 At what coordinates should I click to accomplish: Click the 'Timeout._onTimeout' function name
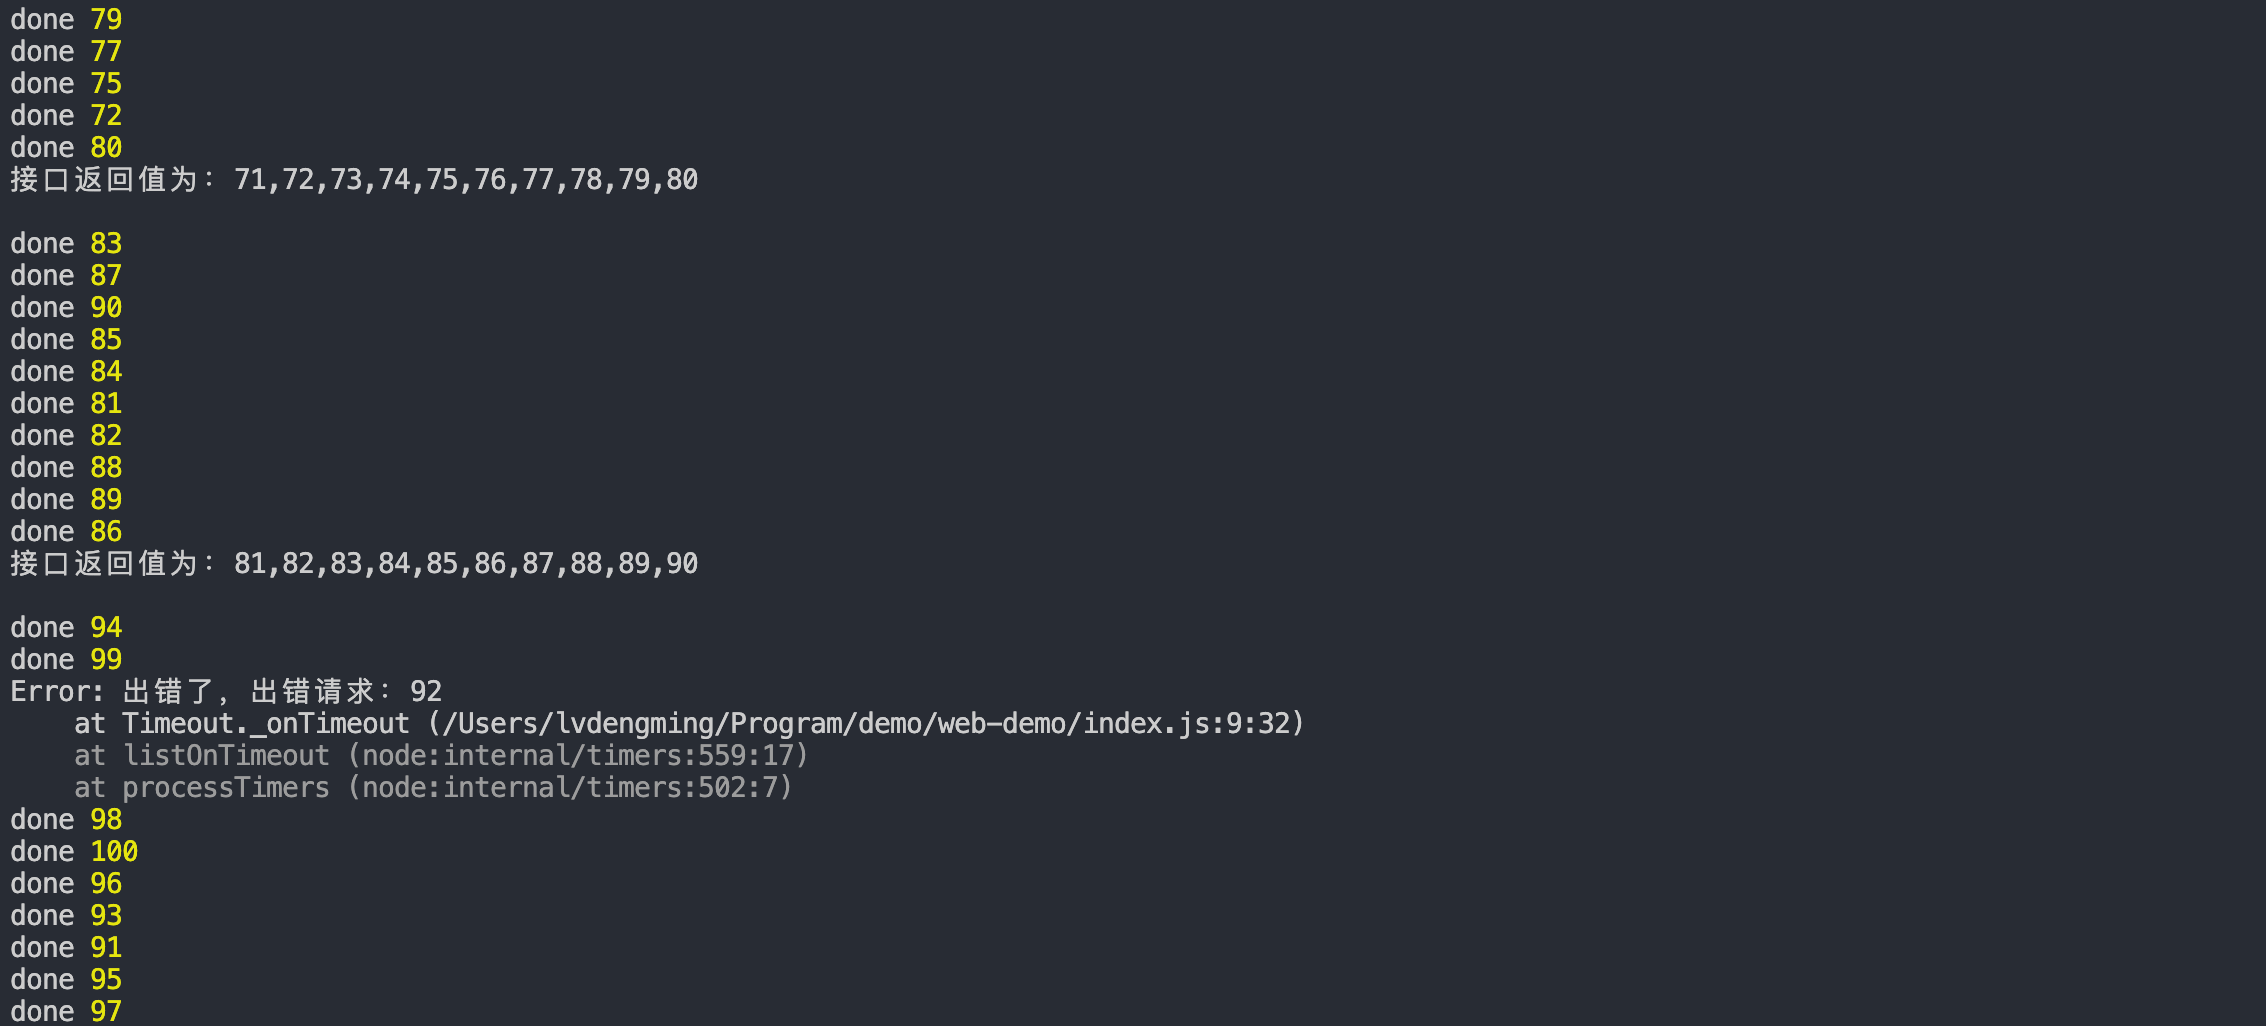click(265, 723)
